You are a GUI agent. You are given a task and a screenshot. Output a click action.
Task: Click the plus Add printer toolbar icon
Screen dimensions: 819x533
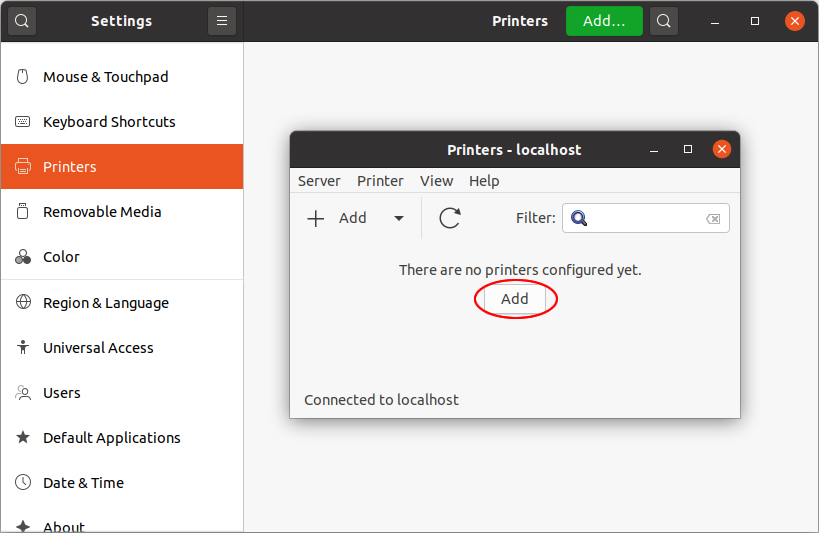[315, 218]
